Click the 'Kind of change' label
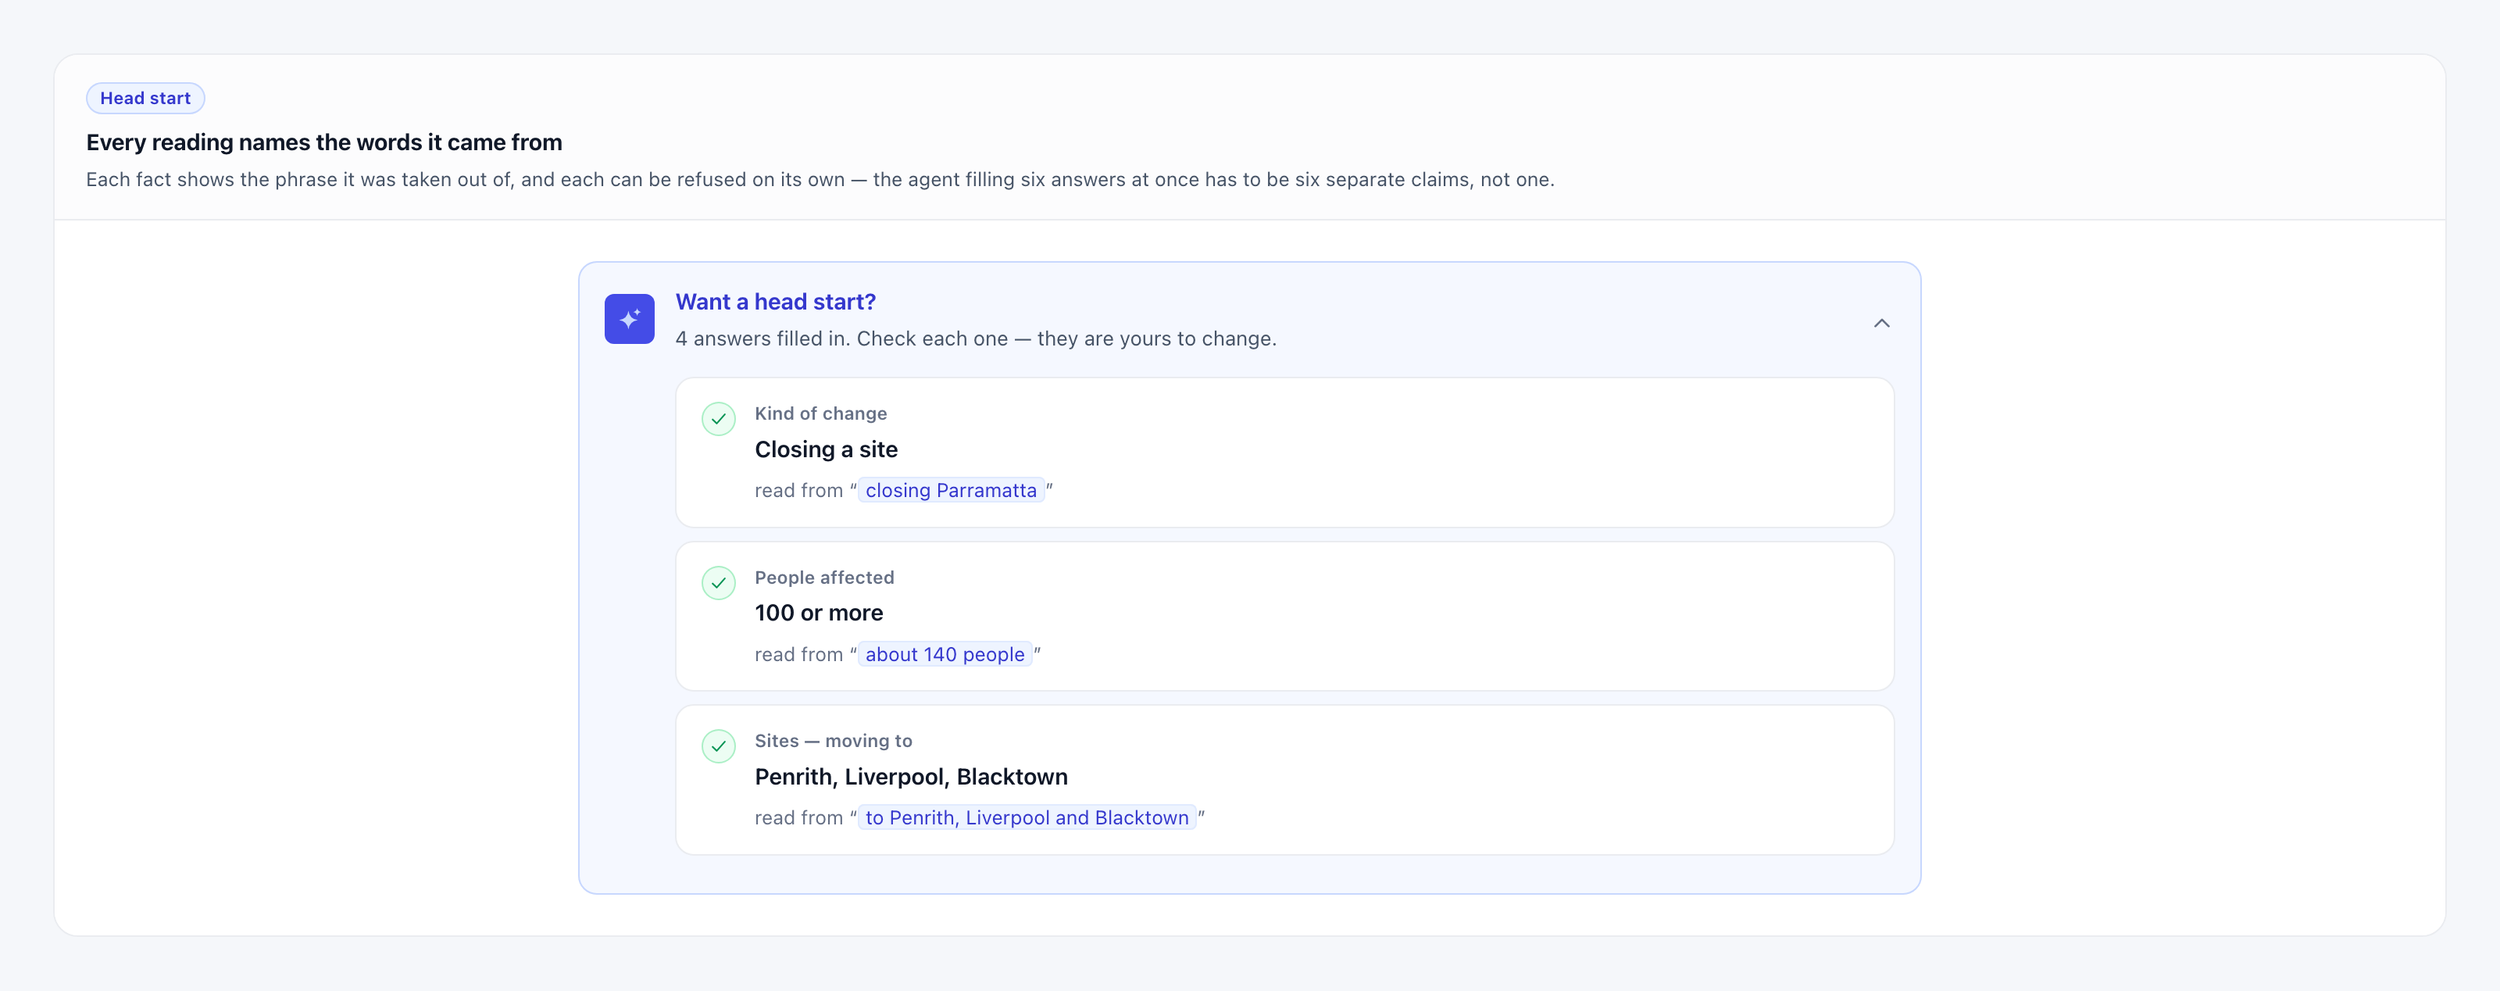 pos(821,414)
